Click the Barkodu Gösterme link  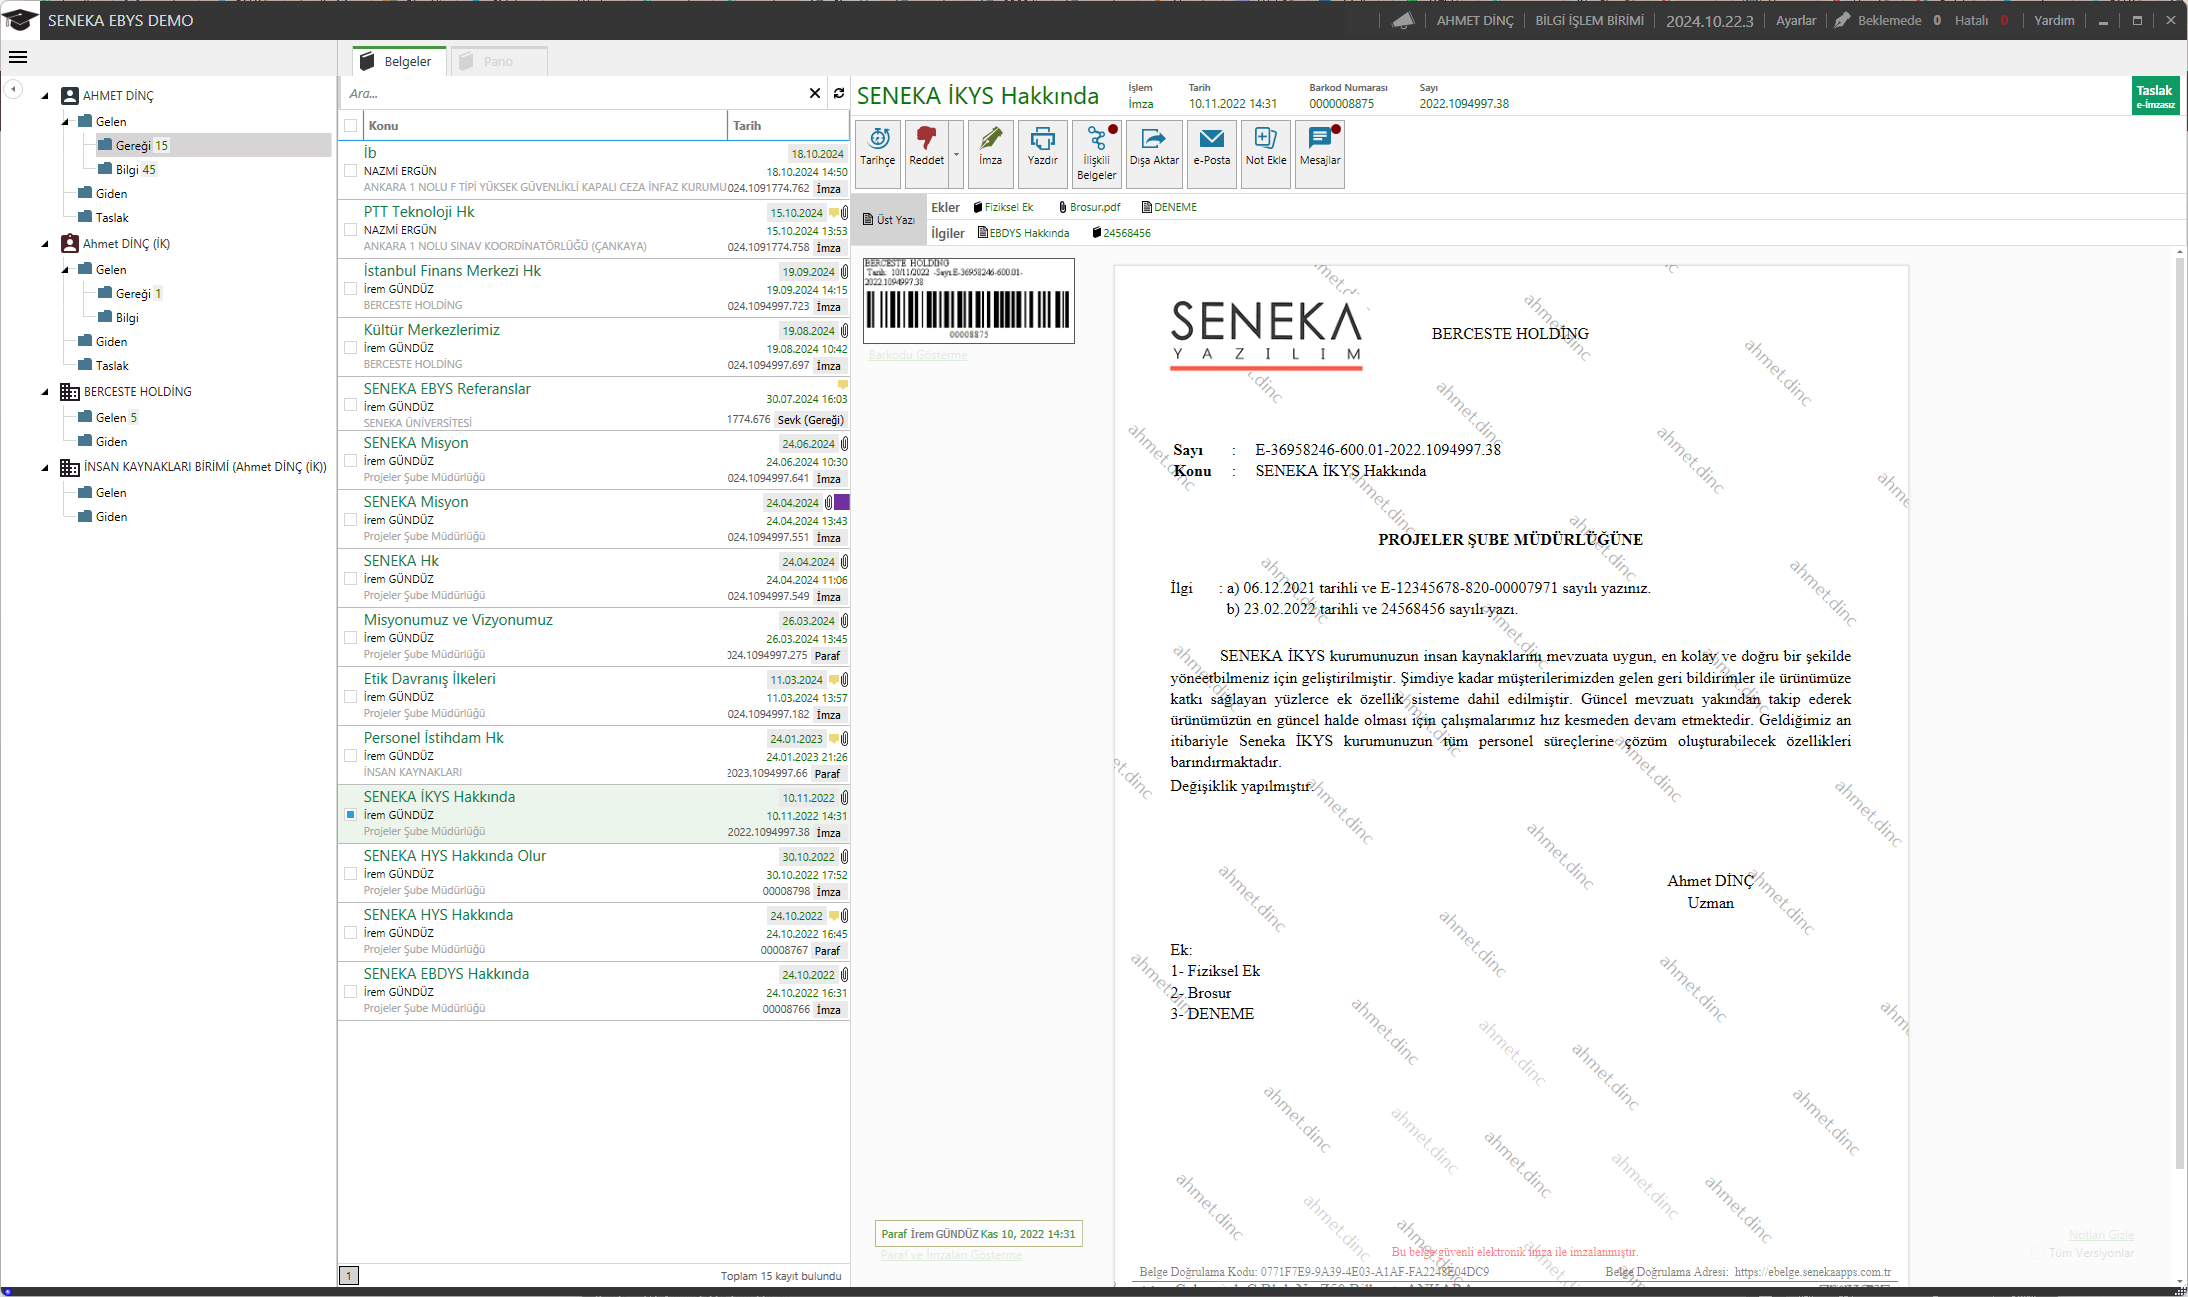coord(916,354)
